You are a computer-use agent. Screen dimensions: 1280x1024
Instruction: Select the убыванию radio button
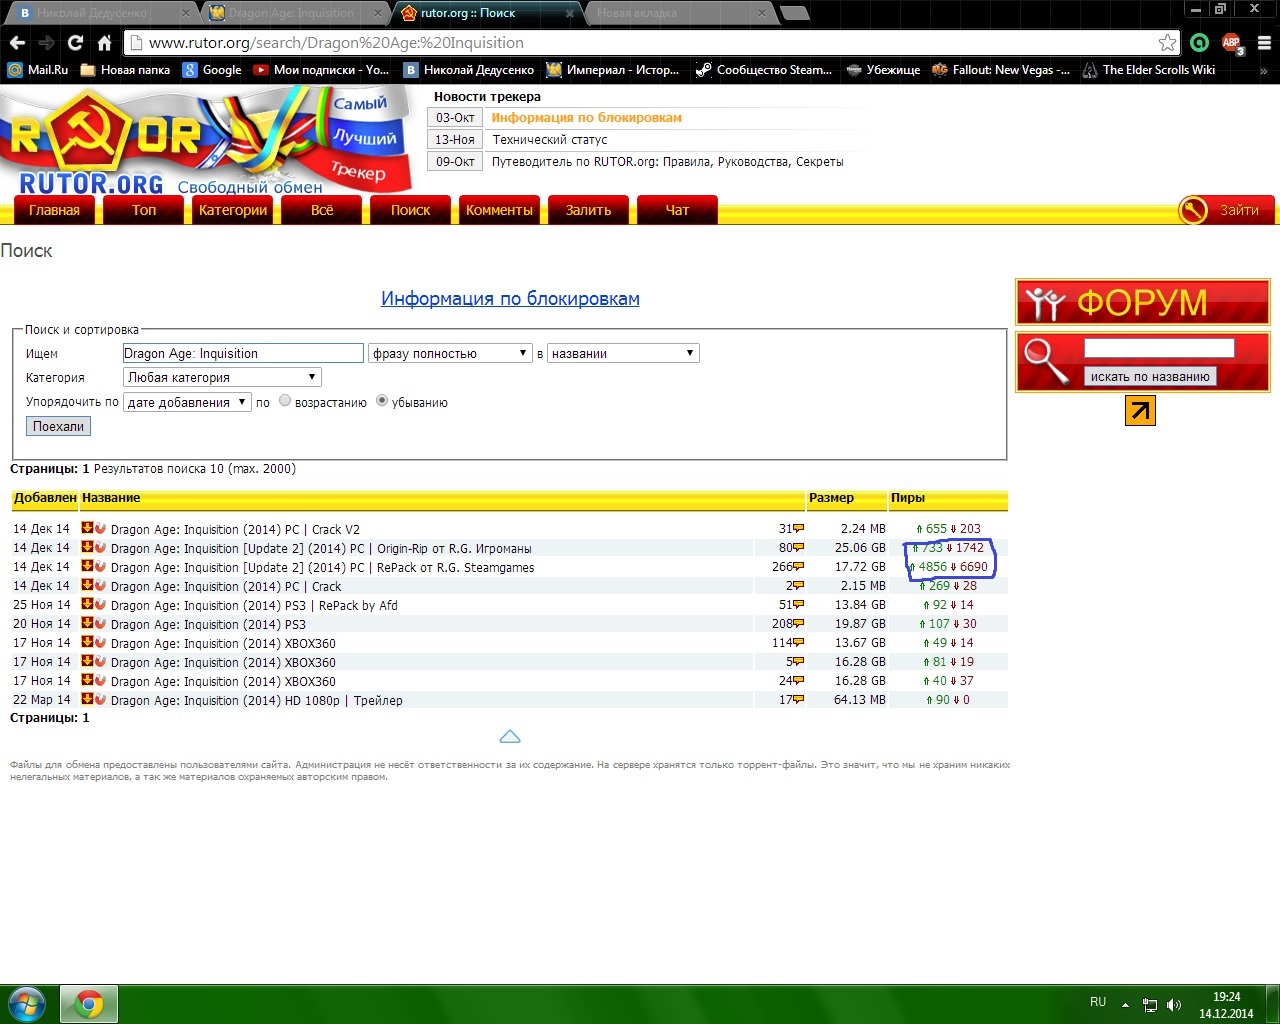[x=382, y=401]
